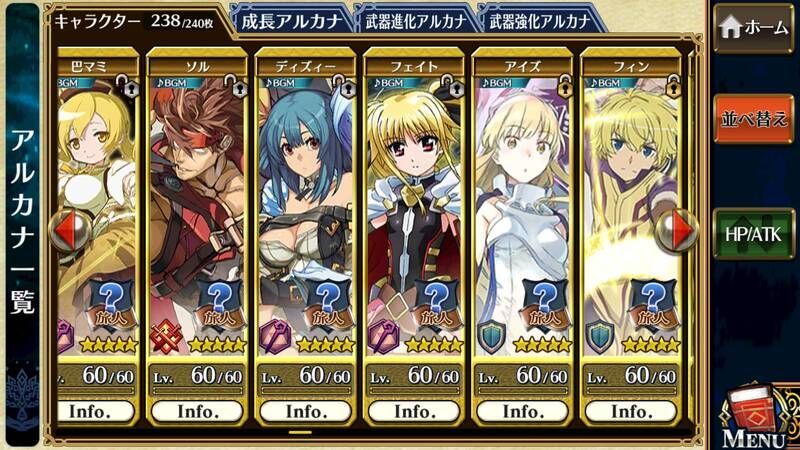
Task: Show next characters with right red arrow
Action: point(678,231)
